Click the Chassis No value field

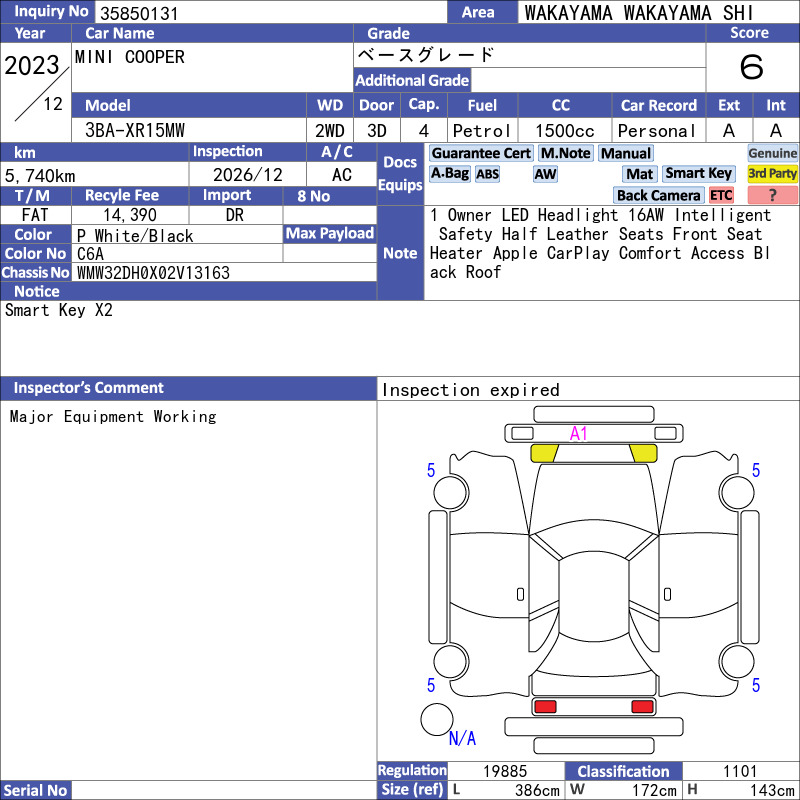click(224, 272)
